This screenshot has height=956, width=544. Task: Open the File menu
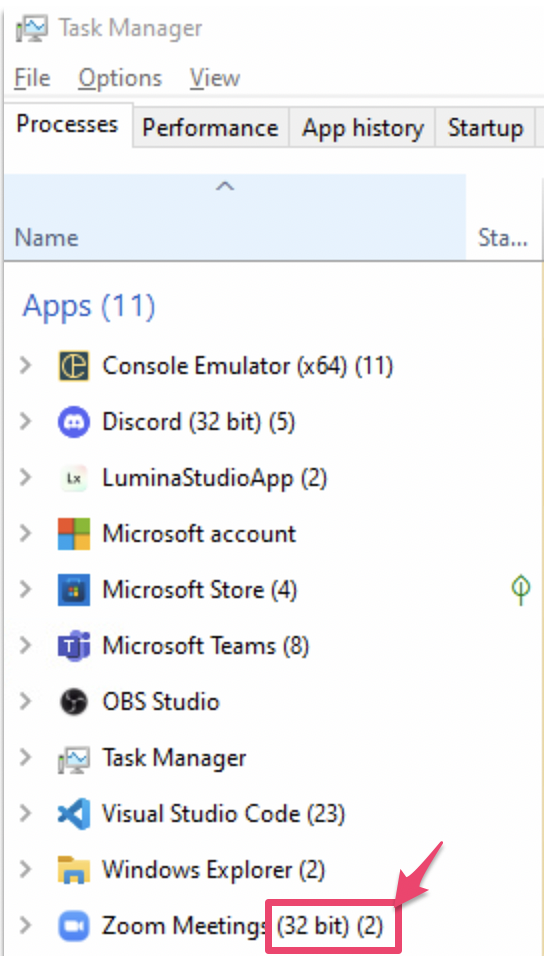click(32, 78)
